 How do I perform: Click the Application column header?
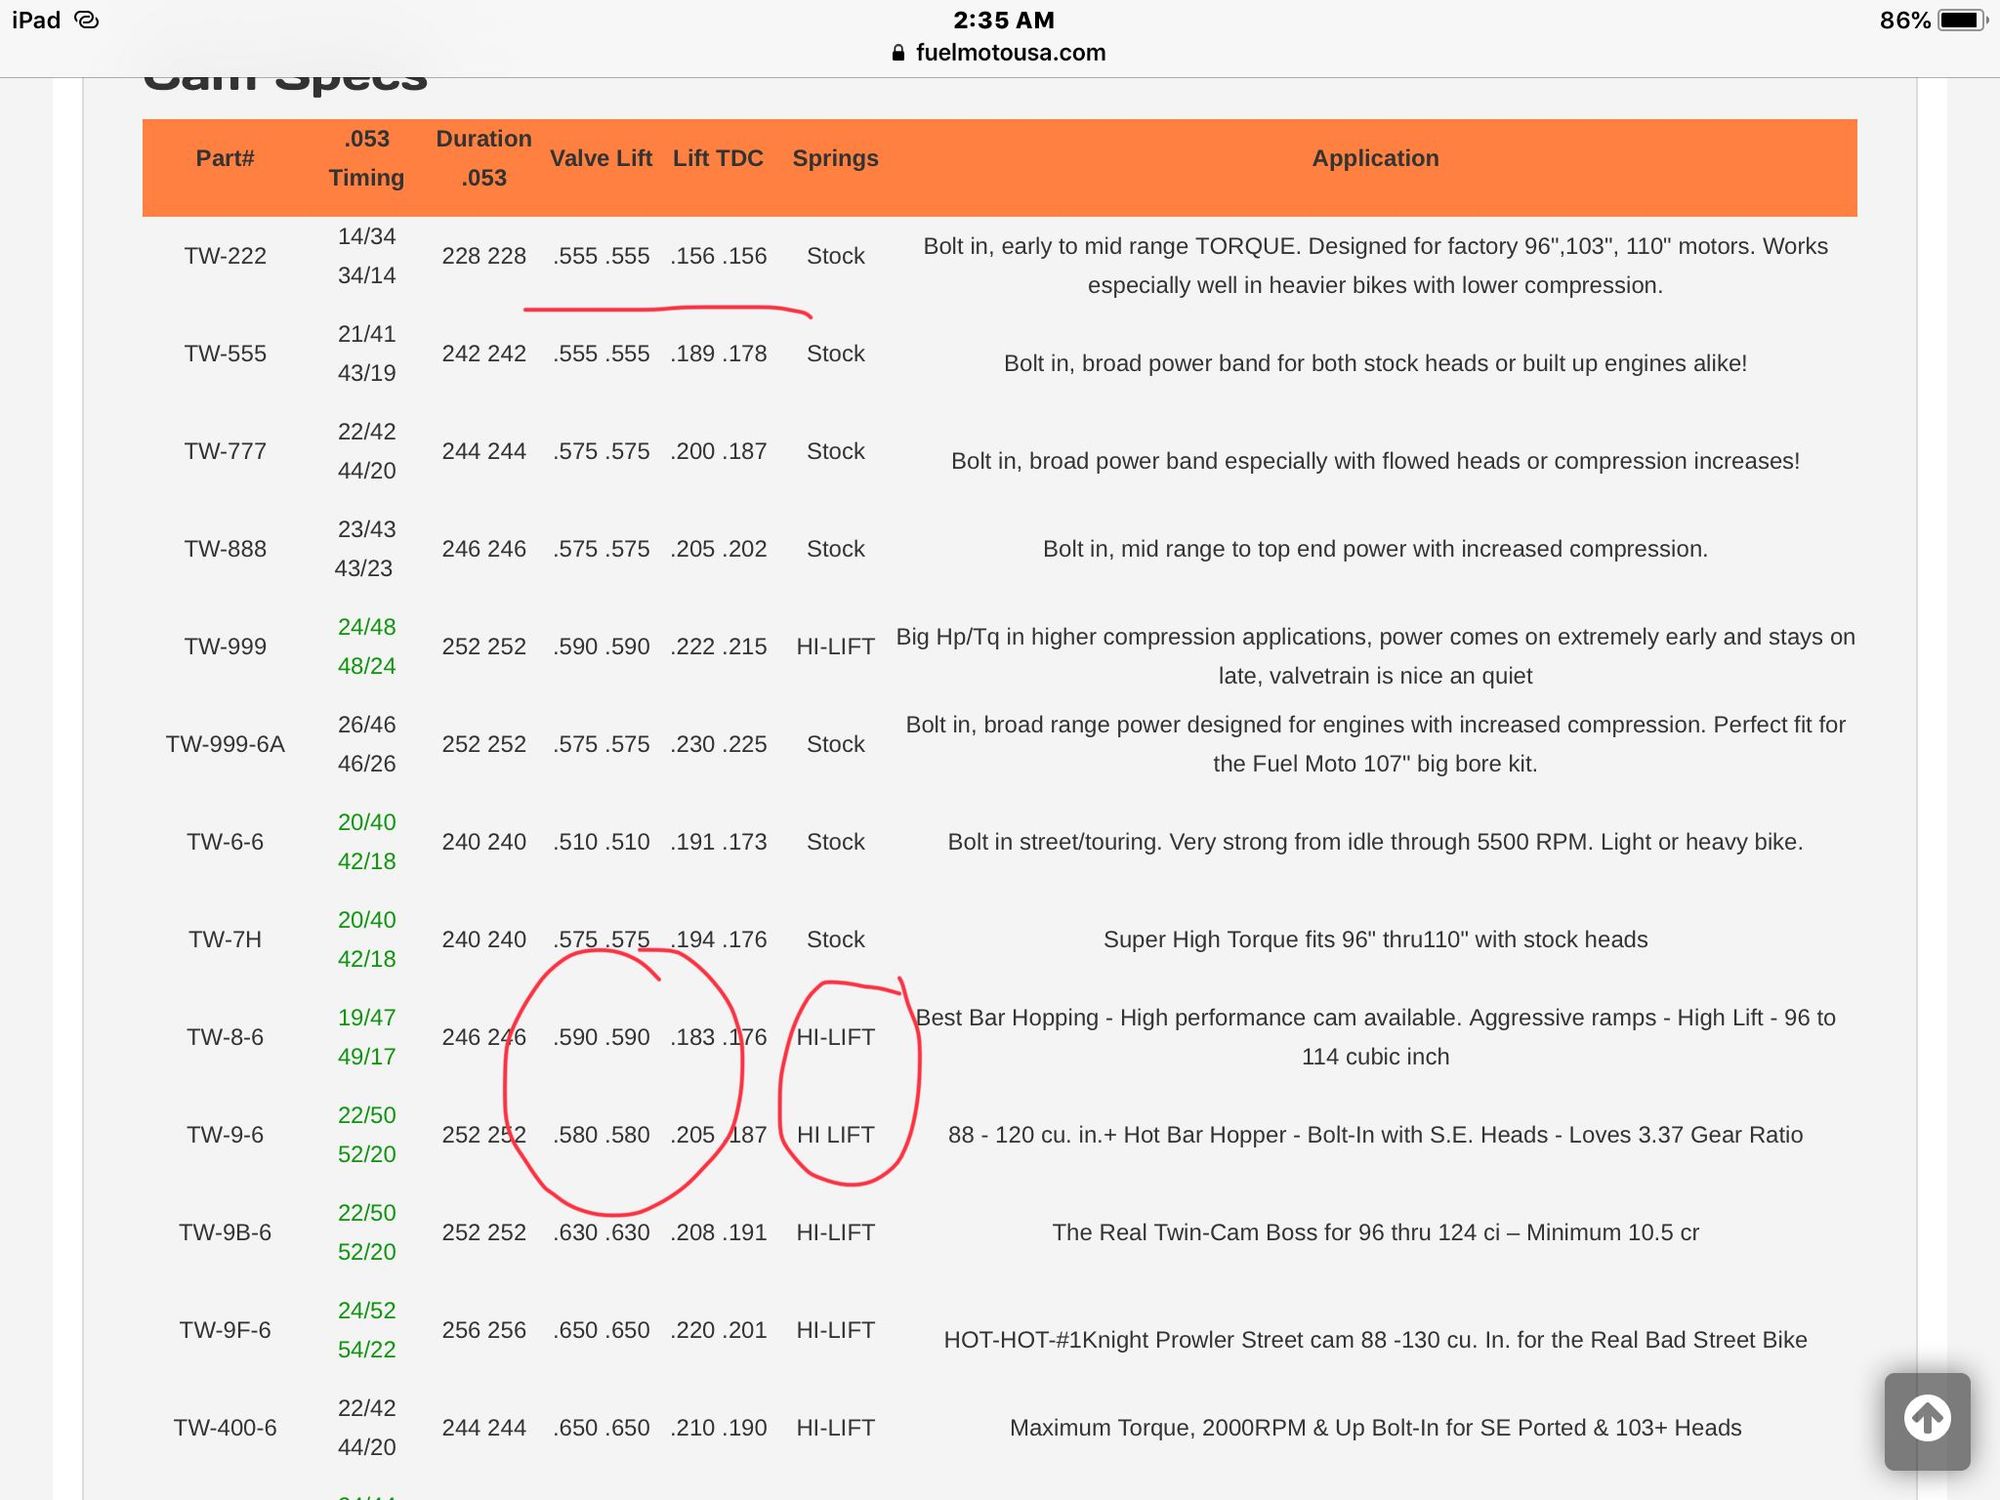coord(1375,158)
